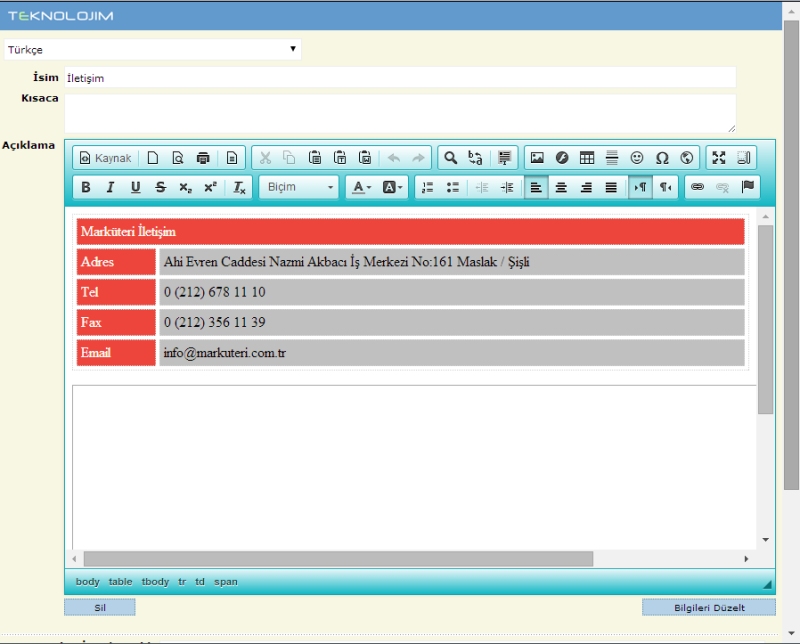Select the td element path item
800x644 pixels.
(200, 582)
